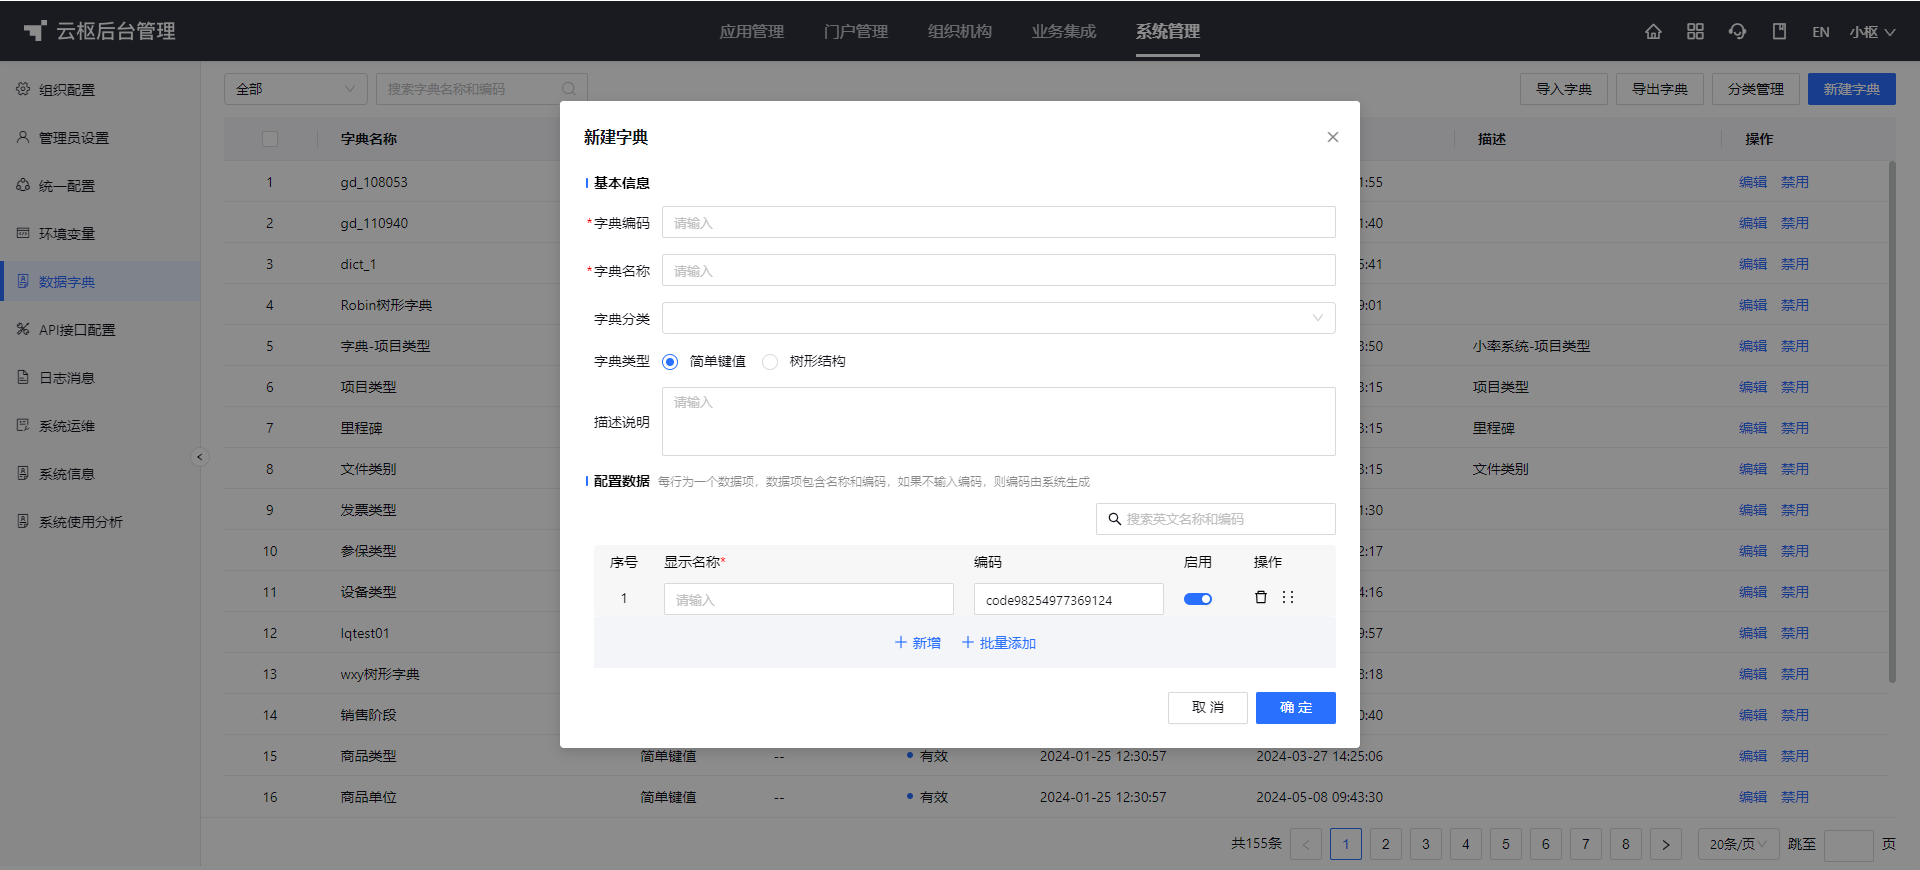Switch to 组织机构 tab
The height and width of the screenshot is (870, 1920).
pos(960,32)
